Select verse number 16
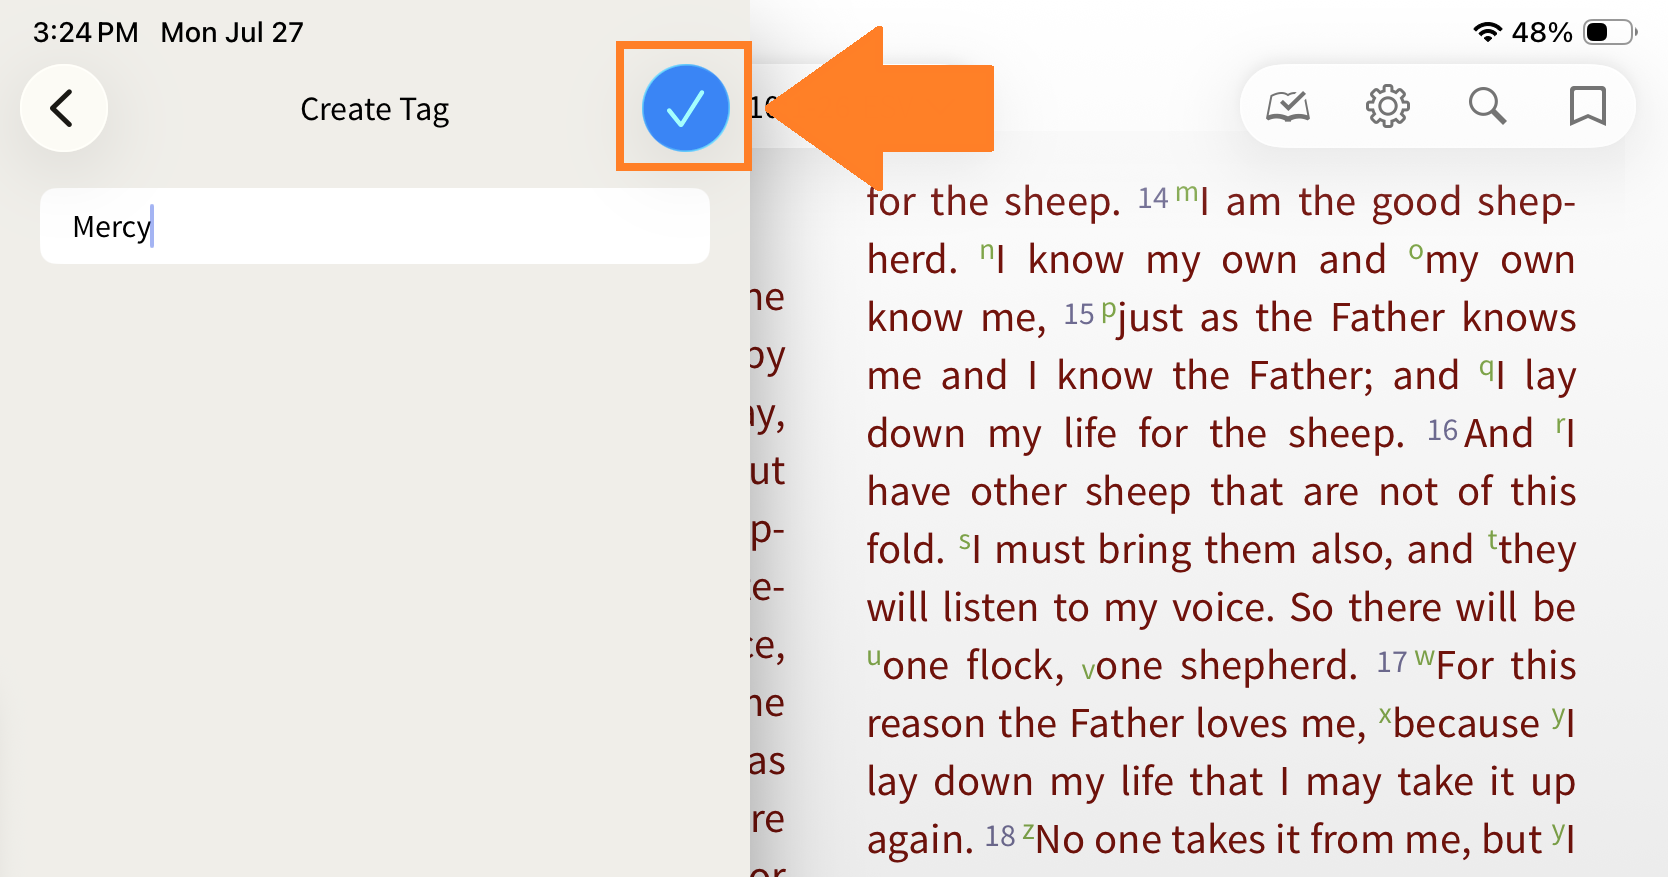Image resolution: width=1668 pixels, height=877 pixels. [x=1442, y=431]
